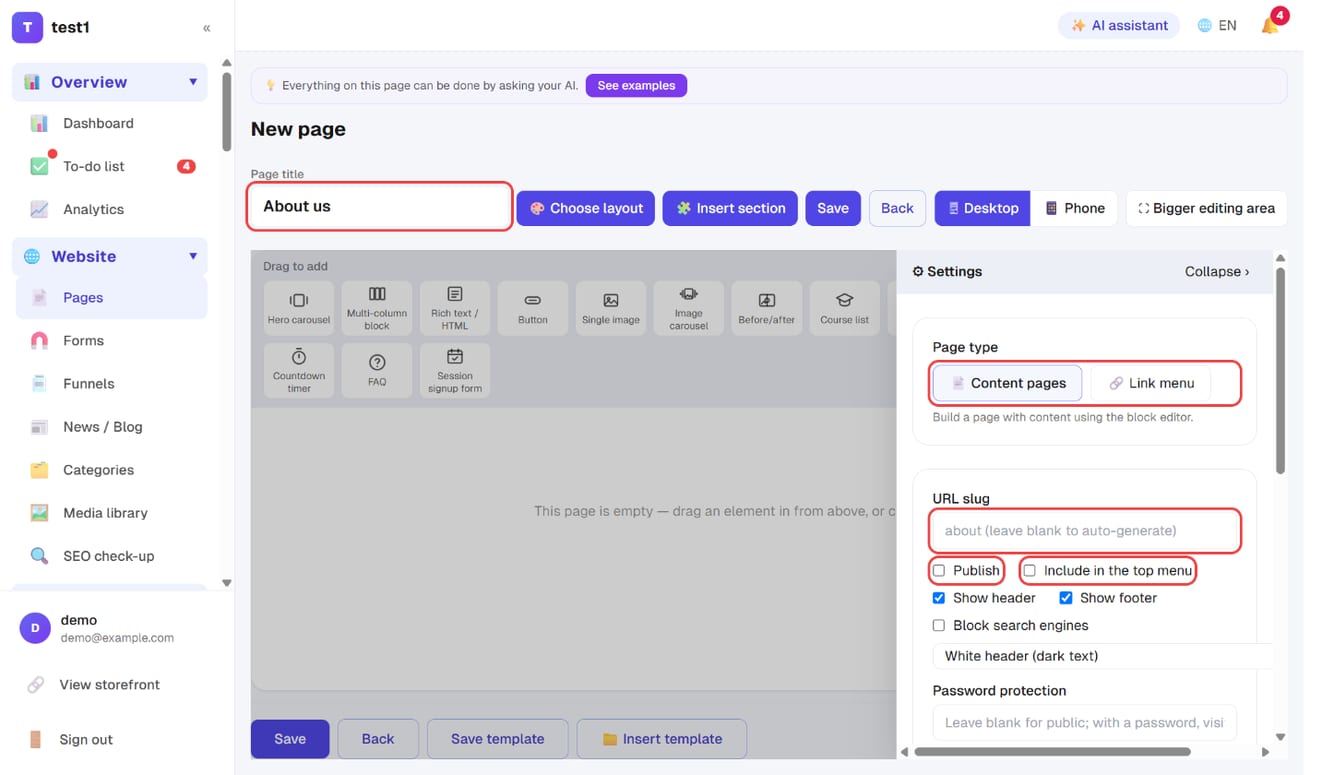Click the Hero carousel block icon

coord(298,307)
